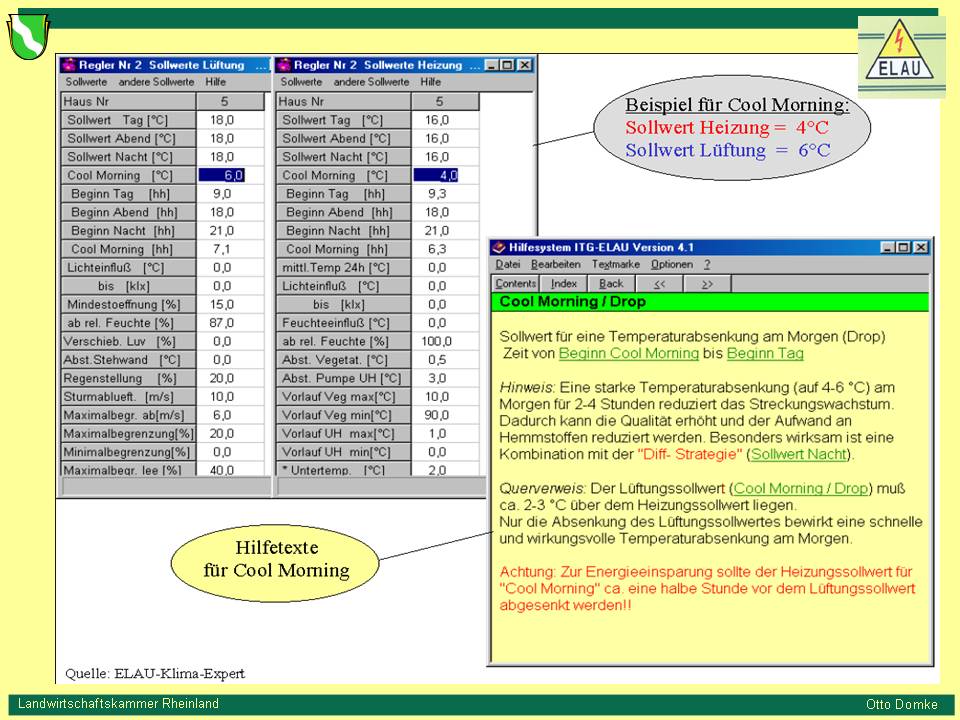Open Hilfe menu in Heizung window
Image resolution: width=960 pixels, height=720 pixels.
tap(430, 82)
